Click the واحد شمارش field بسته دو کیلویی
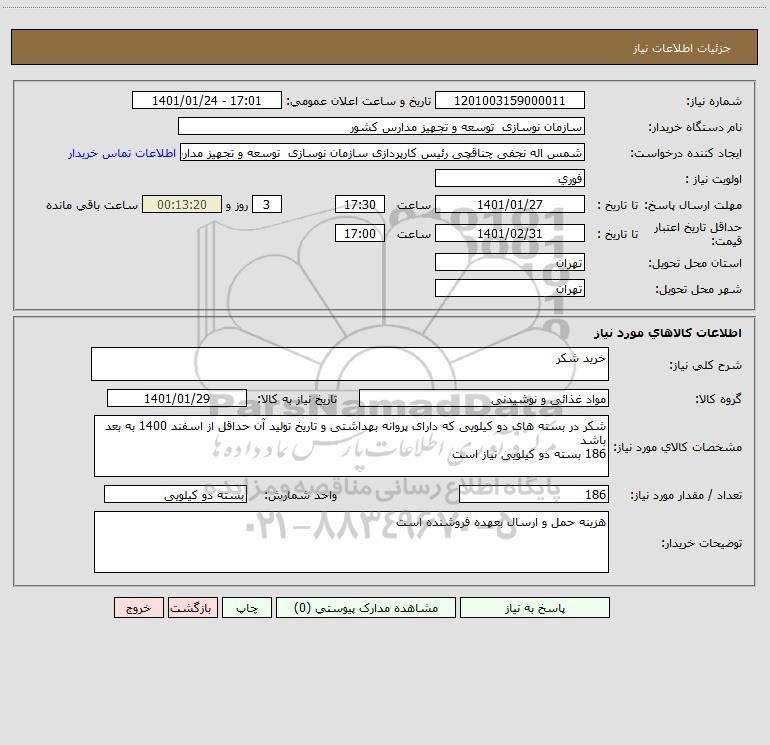This screenshot has height=745, width=770. click(175, 494)
